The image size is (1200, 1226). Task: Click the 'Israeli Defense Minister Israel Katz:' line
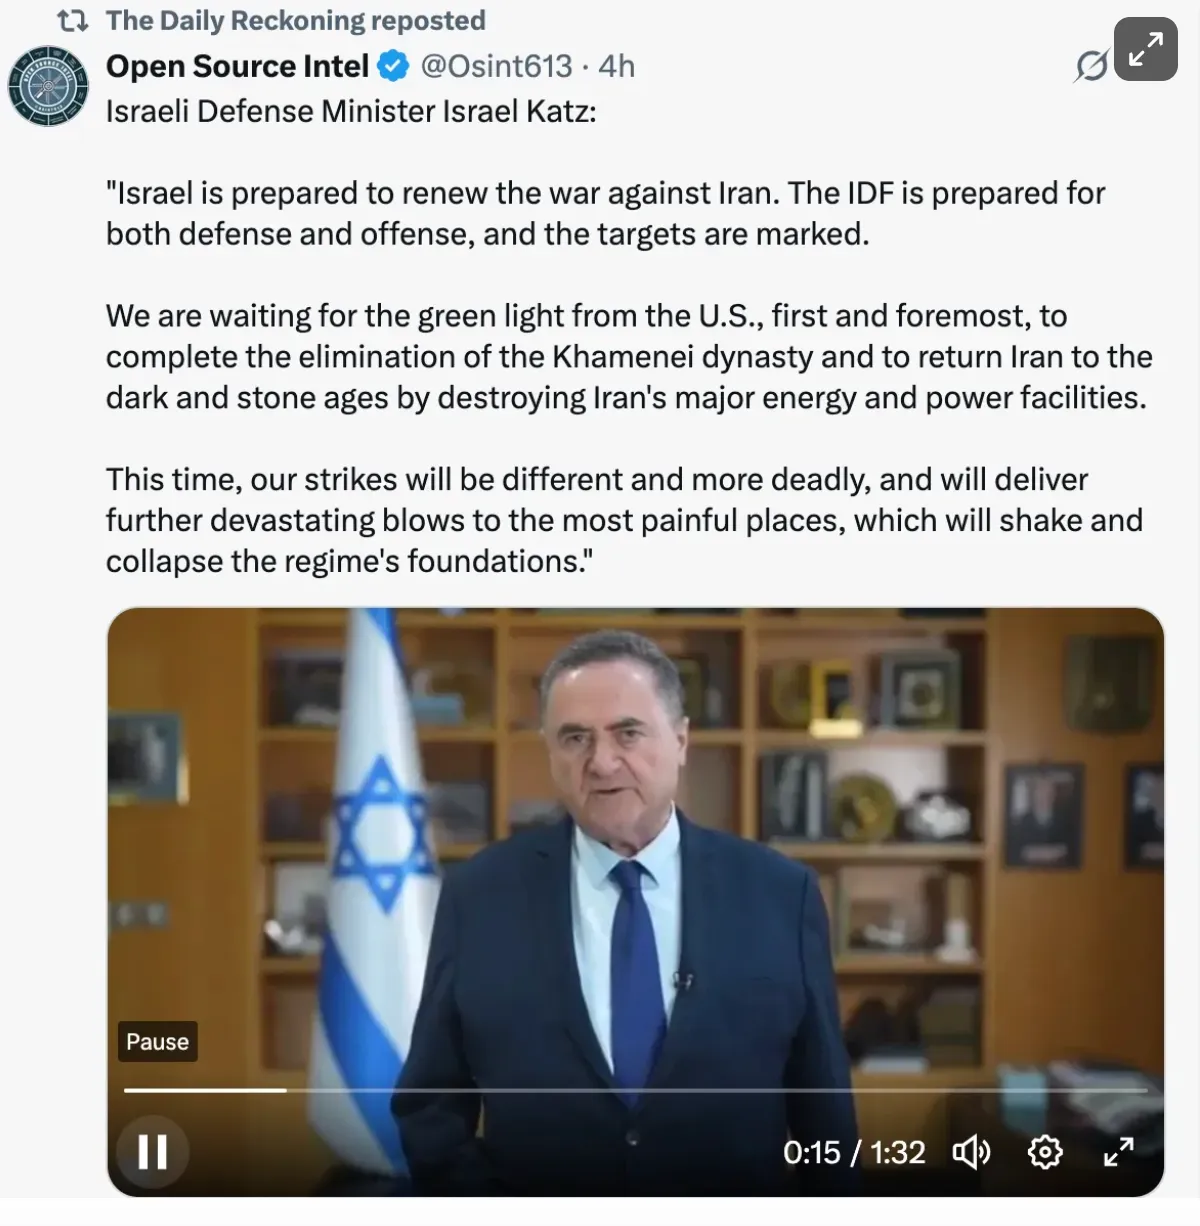(x=351, y=111)
